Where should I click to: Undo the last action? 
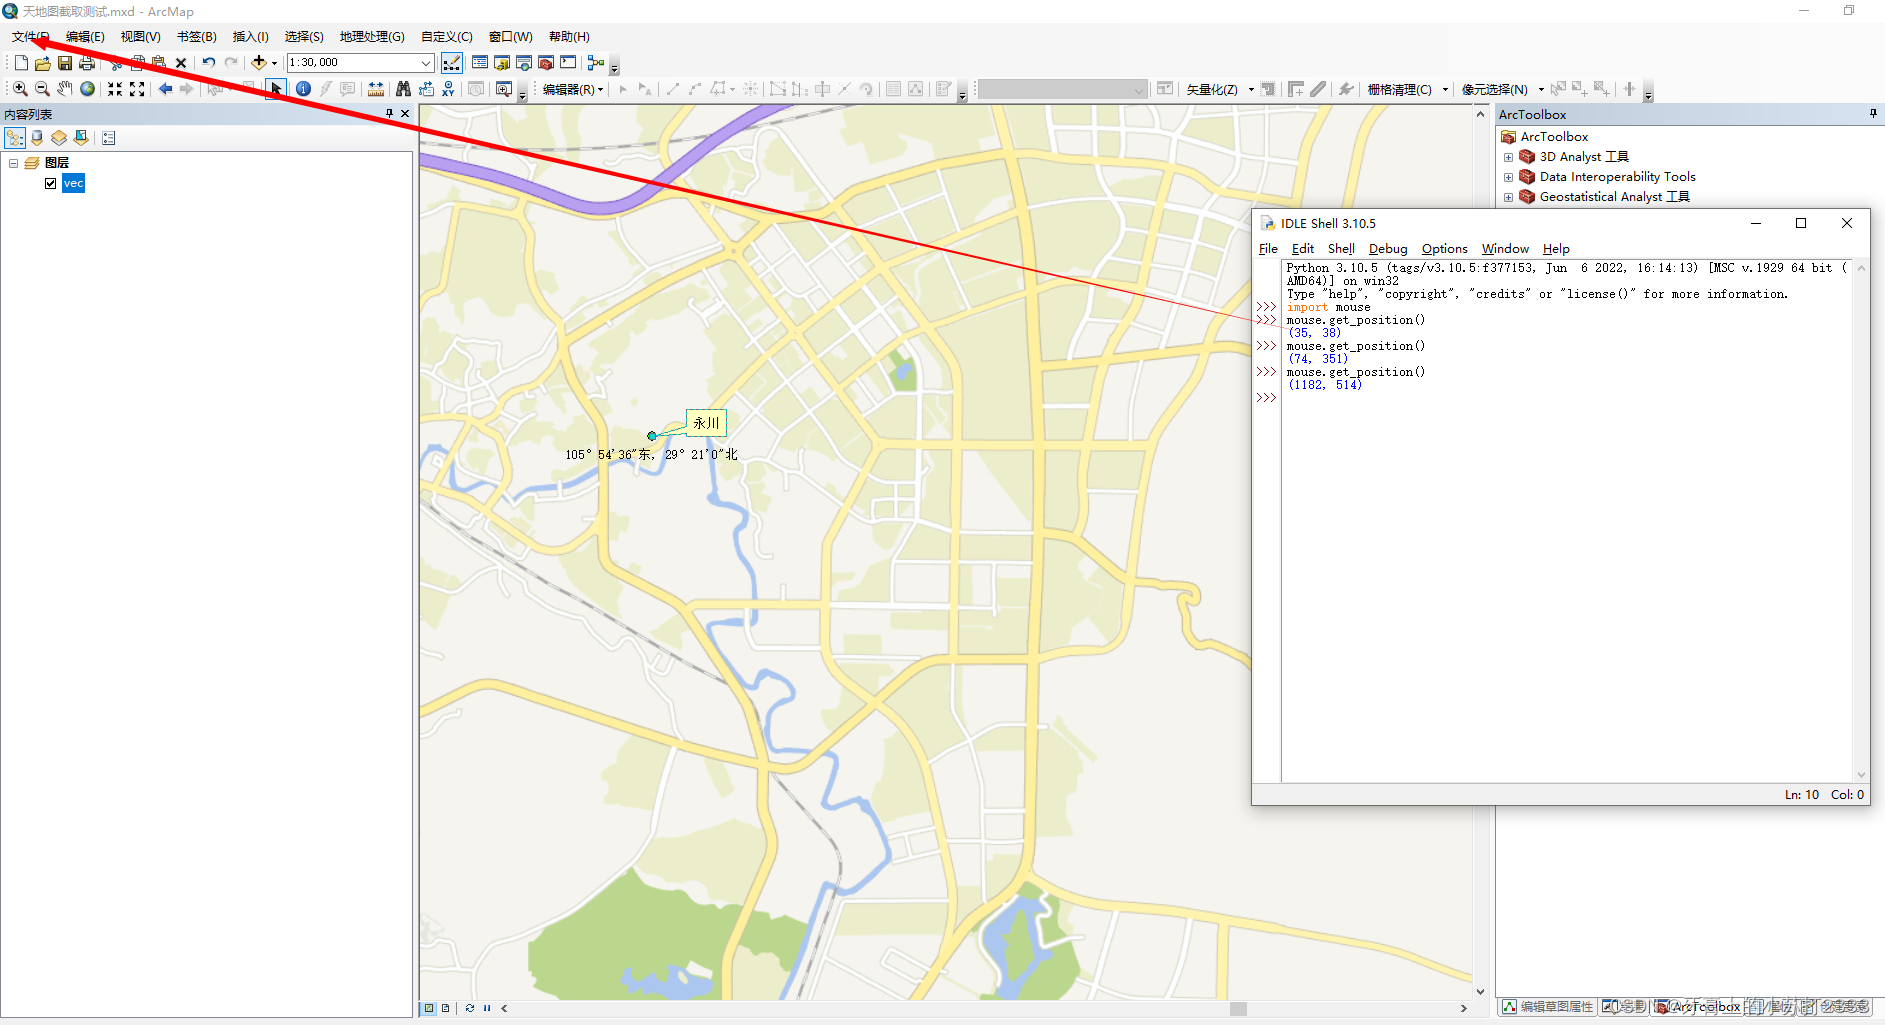(x=208, y=63)
